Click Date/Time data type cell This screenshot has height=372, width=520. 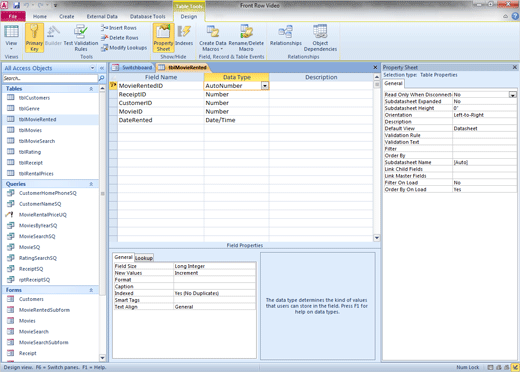coord(236,120)
